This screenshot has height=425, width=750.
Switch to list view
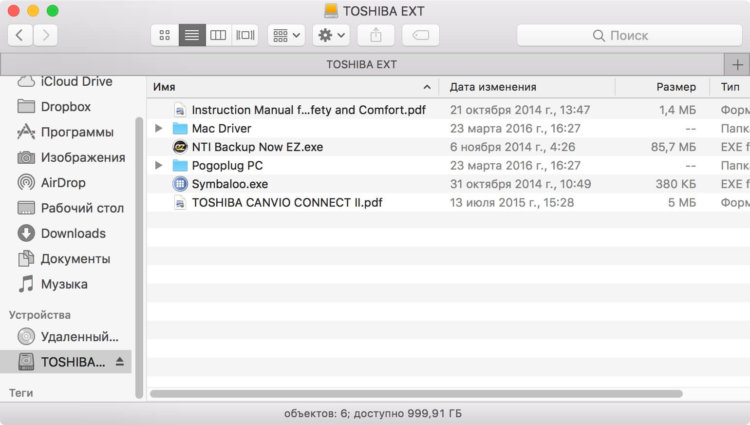click(192, 35)
